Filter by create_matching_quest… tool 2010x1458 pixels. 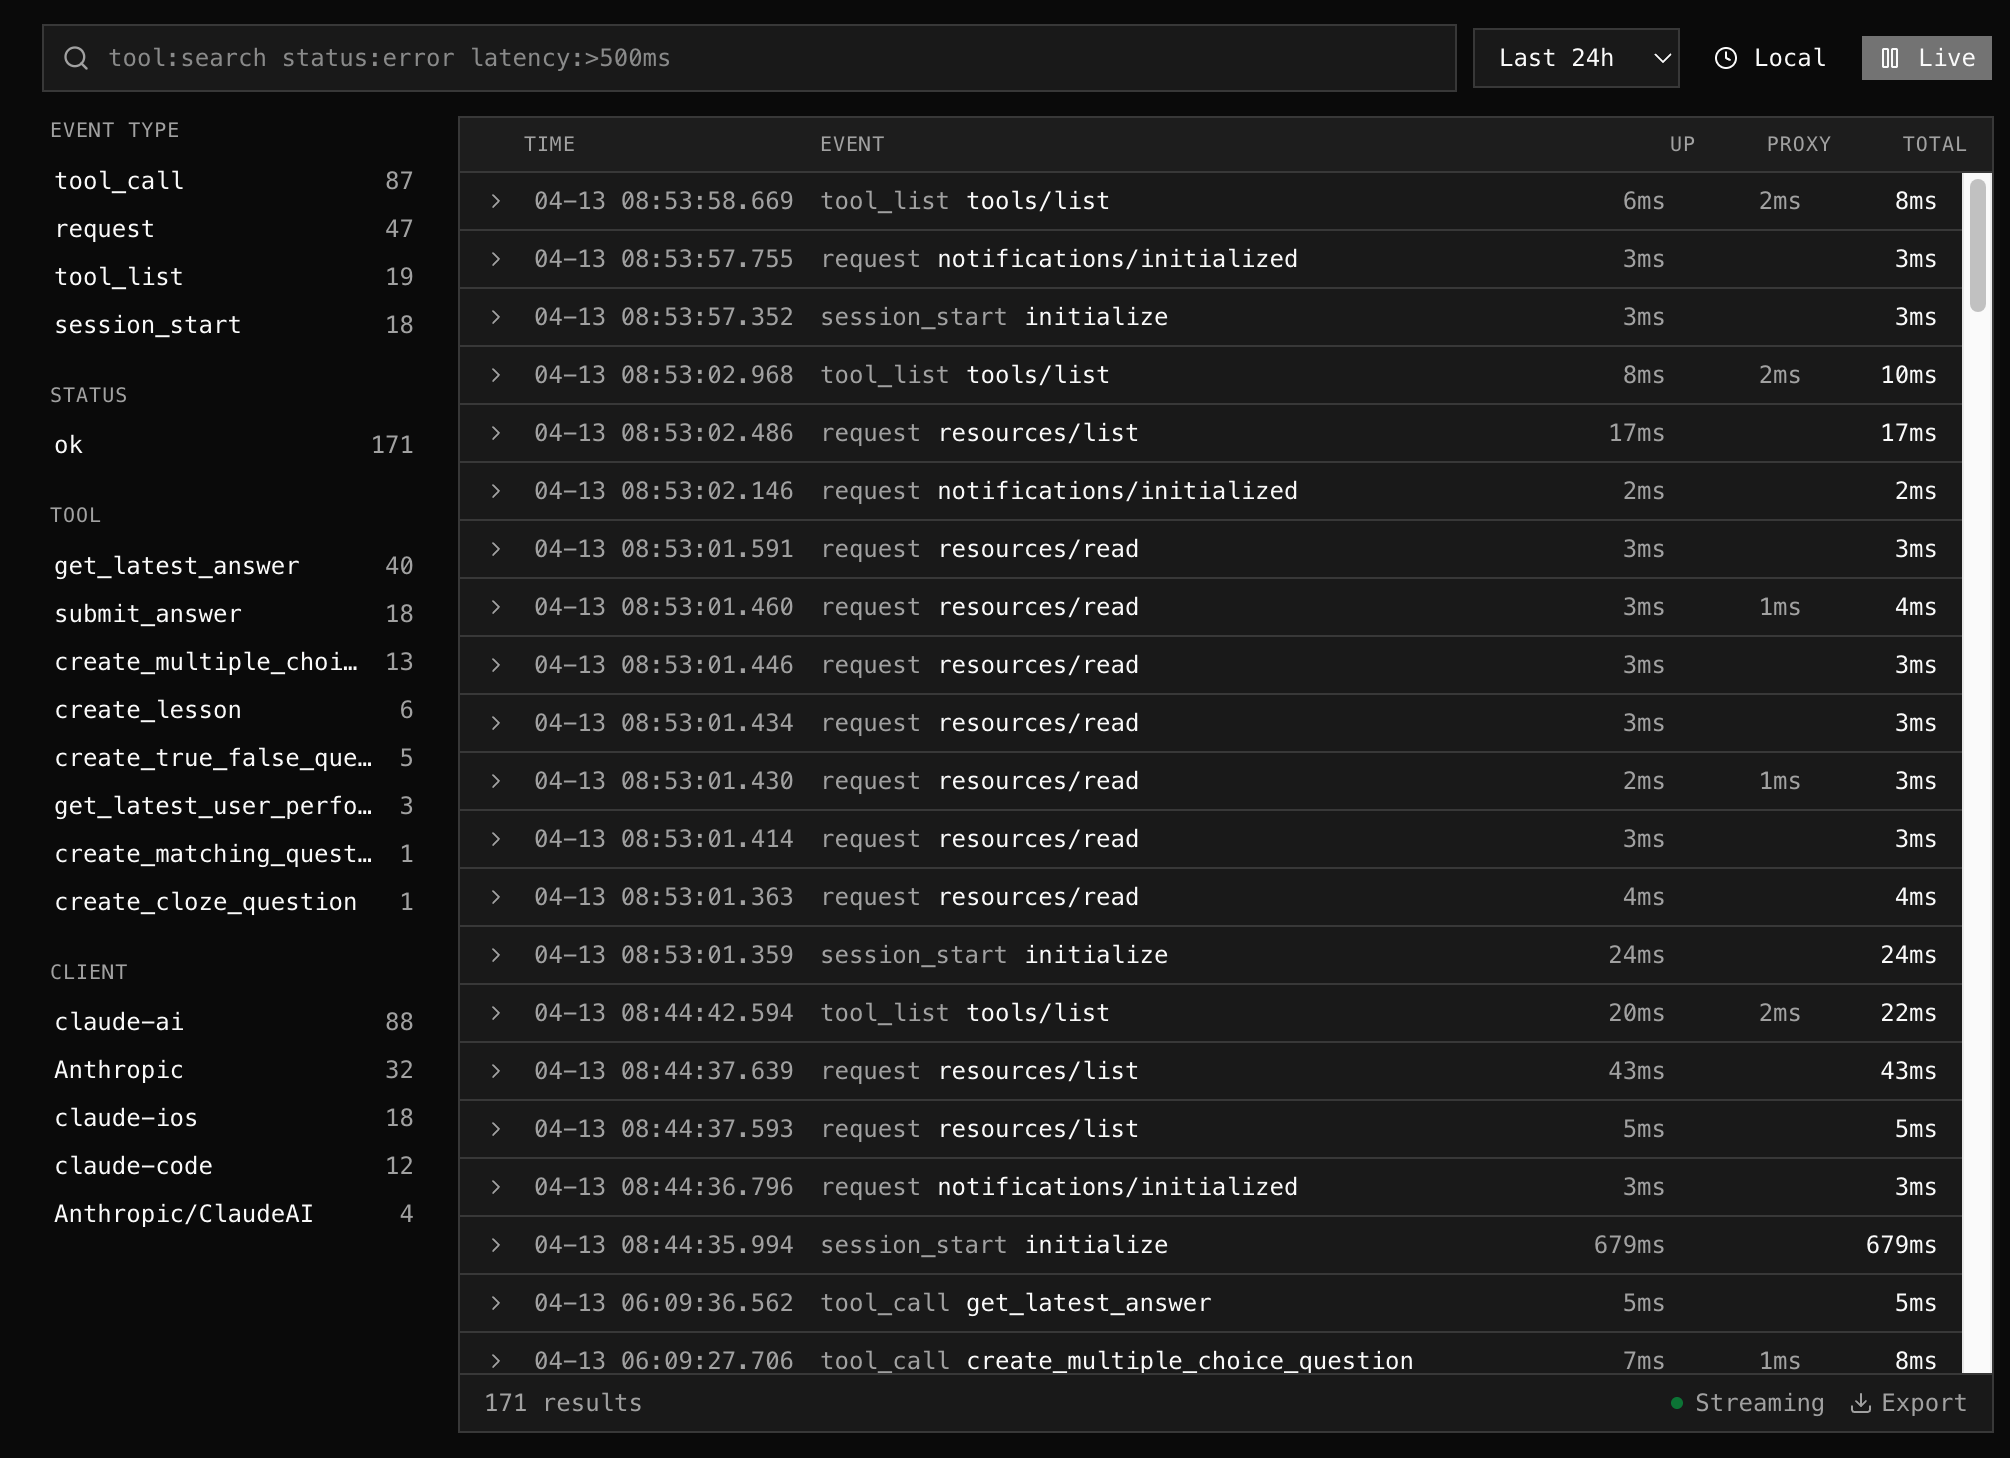233,854
